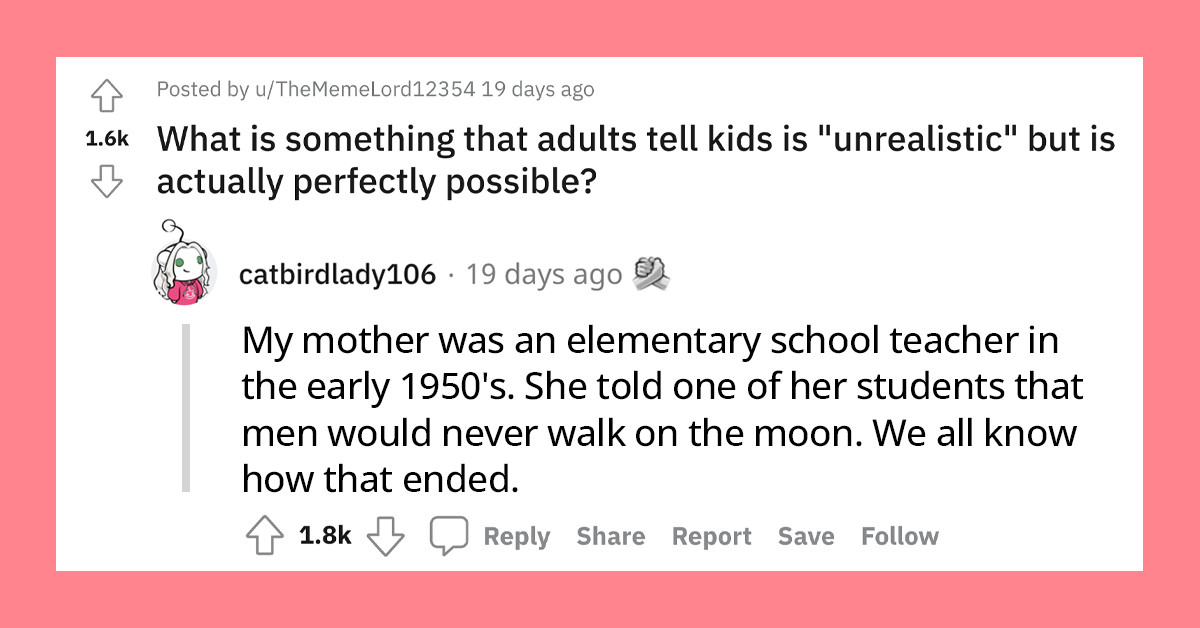Share catbirdlady106's comment

611,536
